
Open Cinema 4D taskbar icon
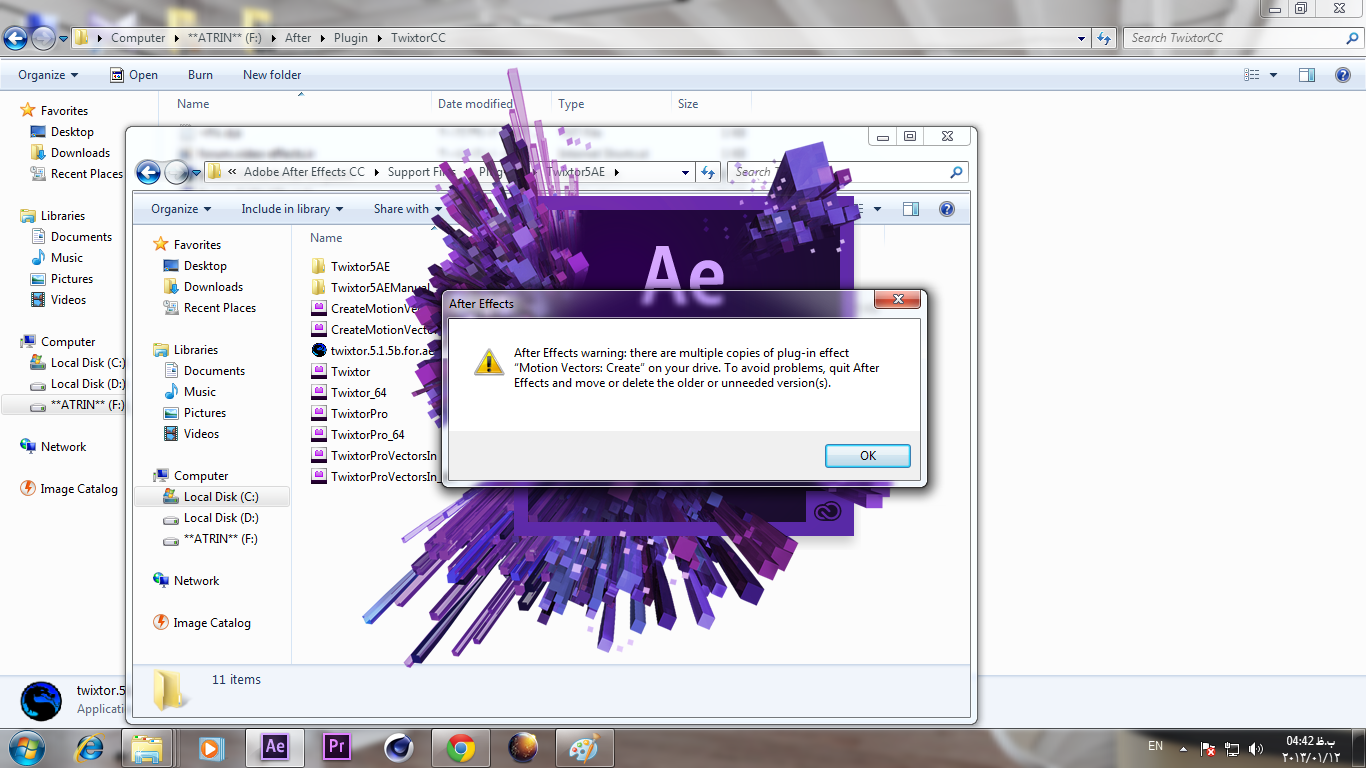pyautogui.click(x=399, y=747)
